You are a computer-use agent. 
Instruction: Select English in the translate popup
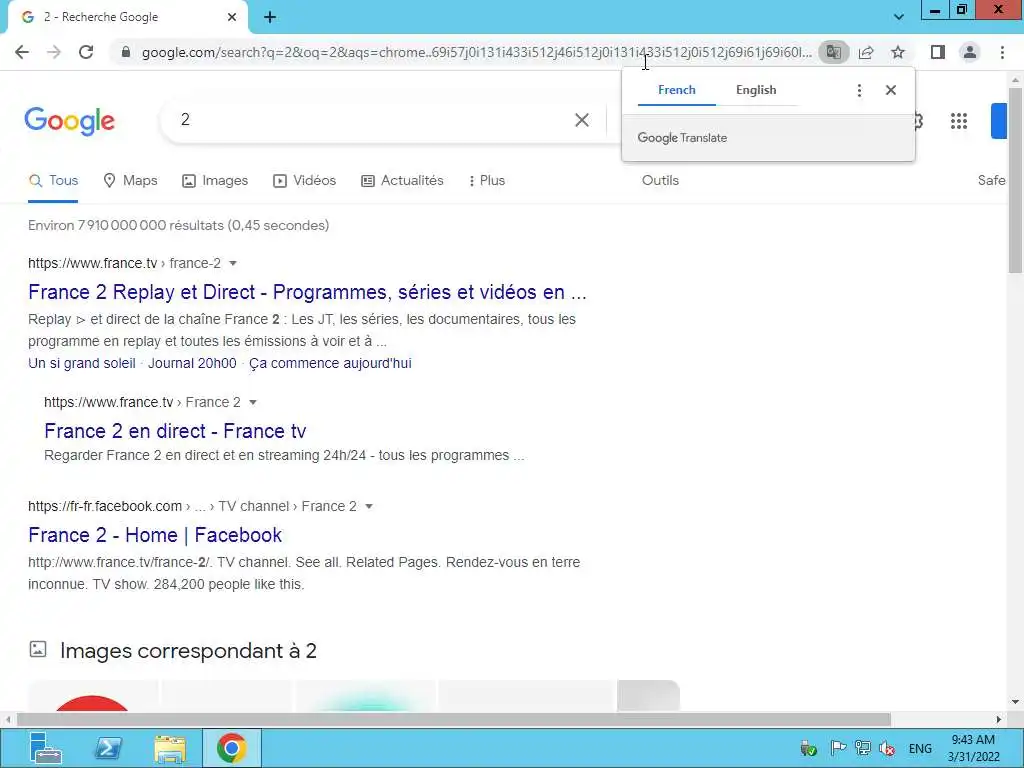pos(756,90)
